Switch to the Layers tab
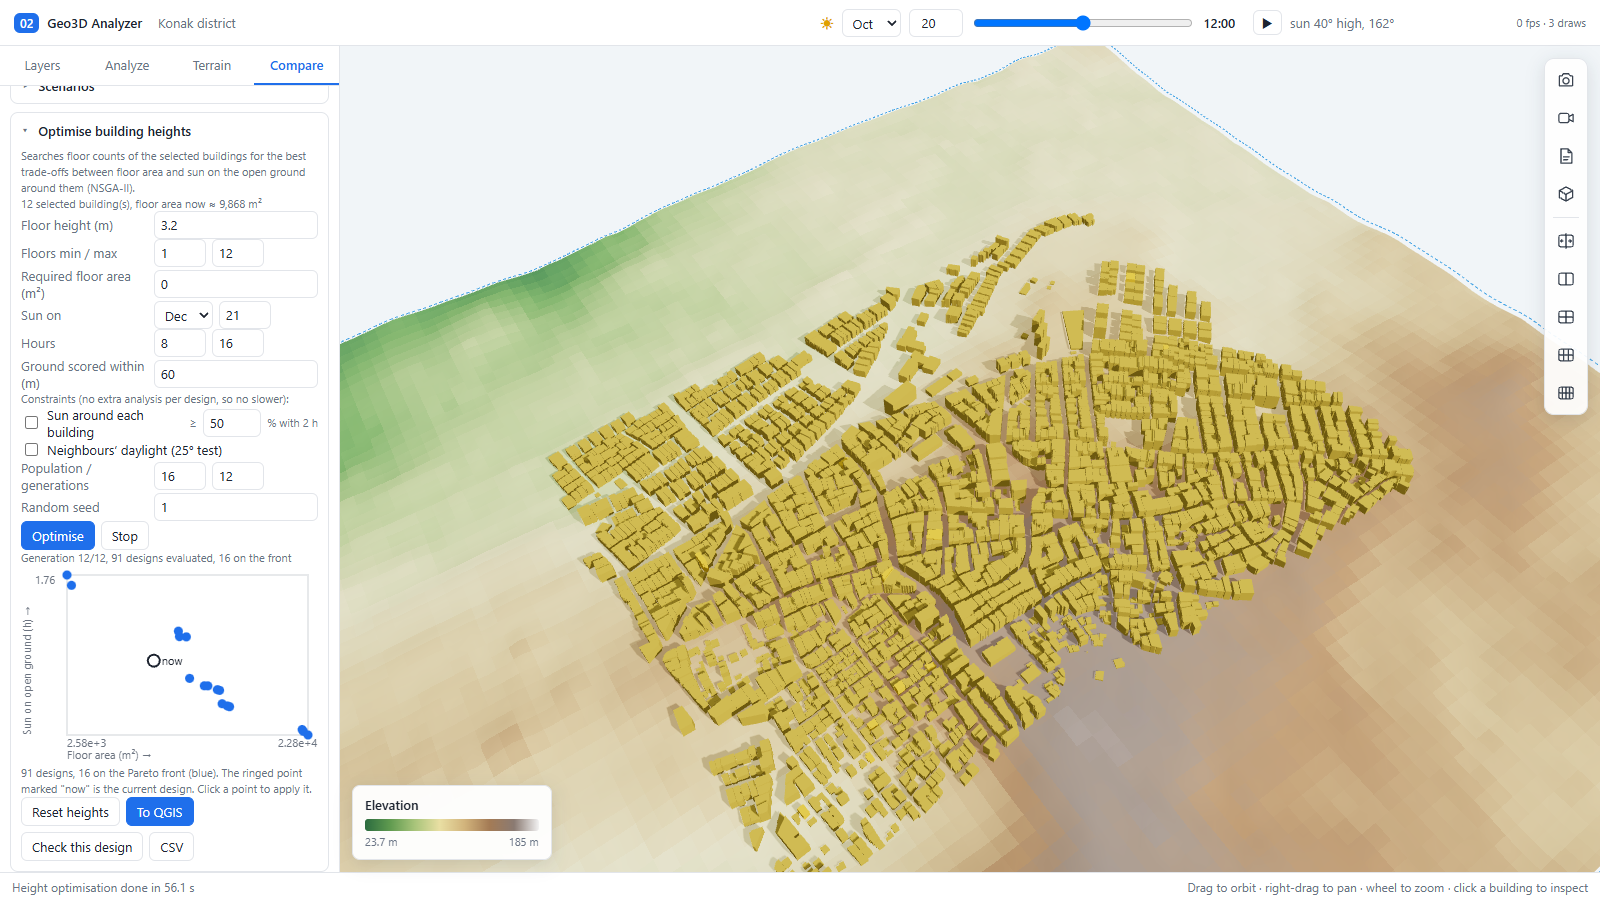Screen dimensions: 1600x900 tap(42, 65)
